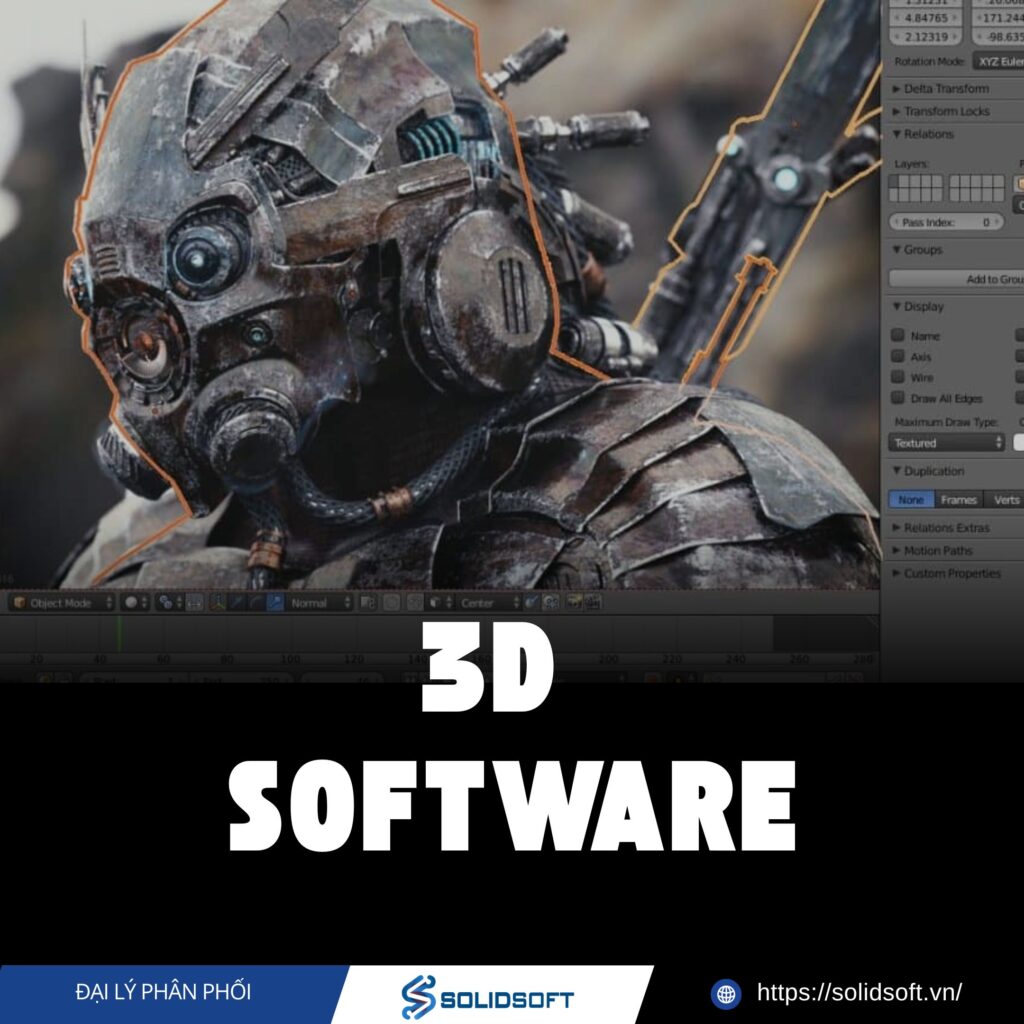Select the translate manipulator arrow icon
The height and width of the screenshot is (1024, 1024).
236,603
